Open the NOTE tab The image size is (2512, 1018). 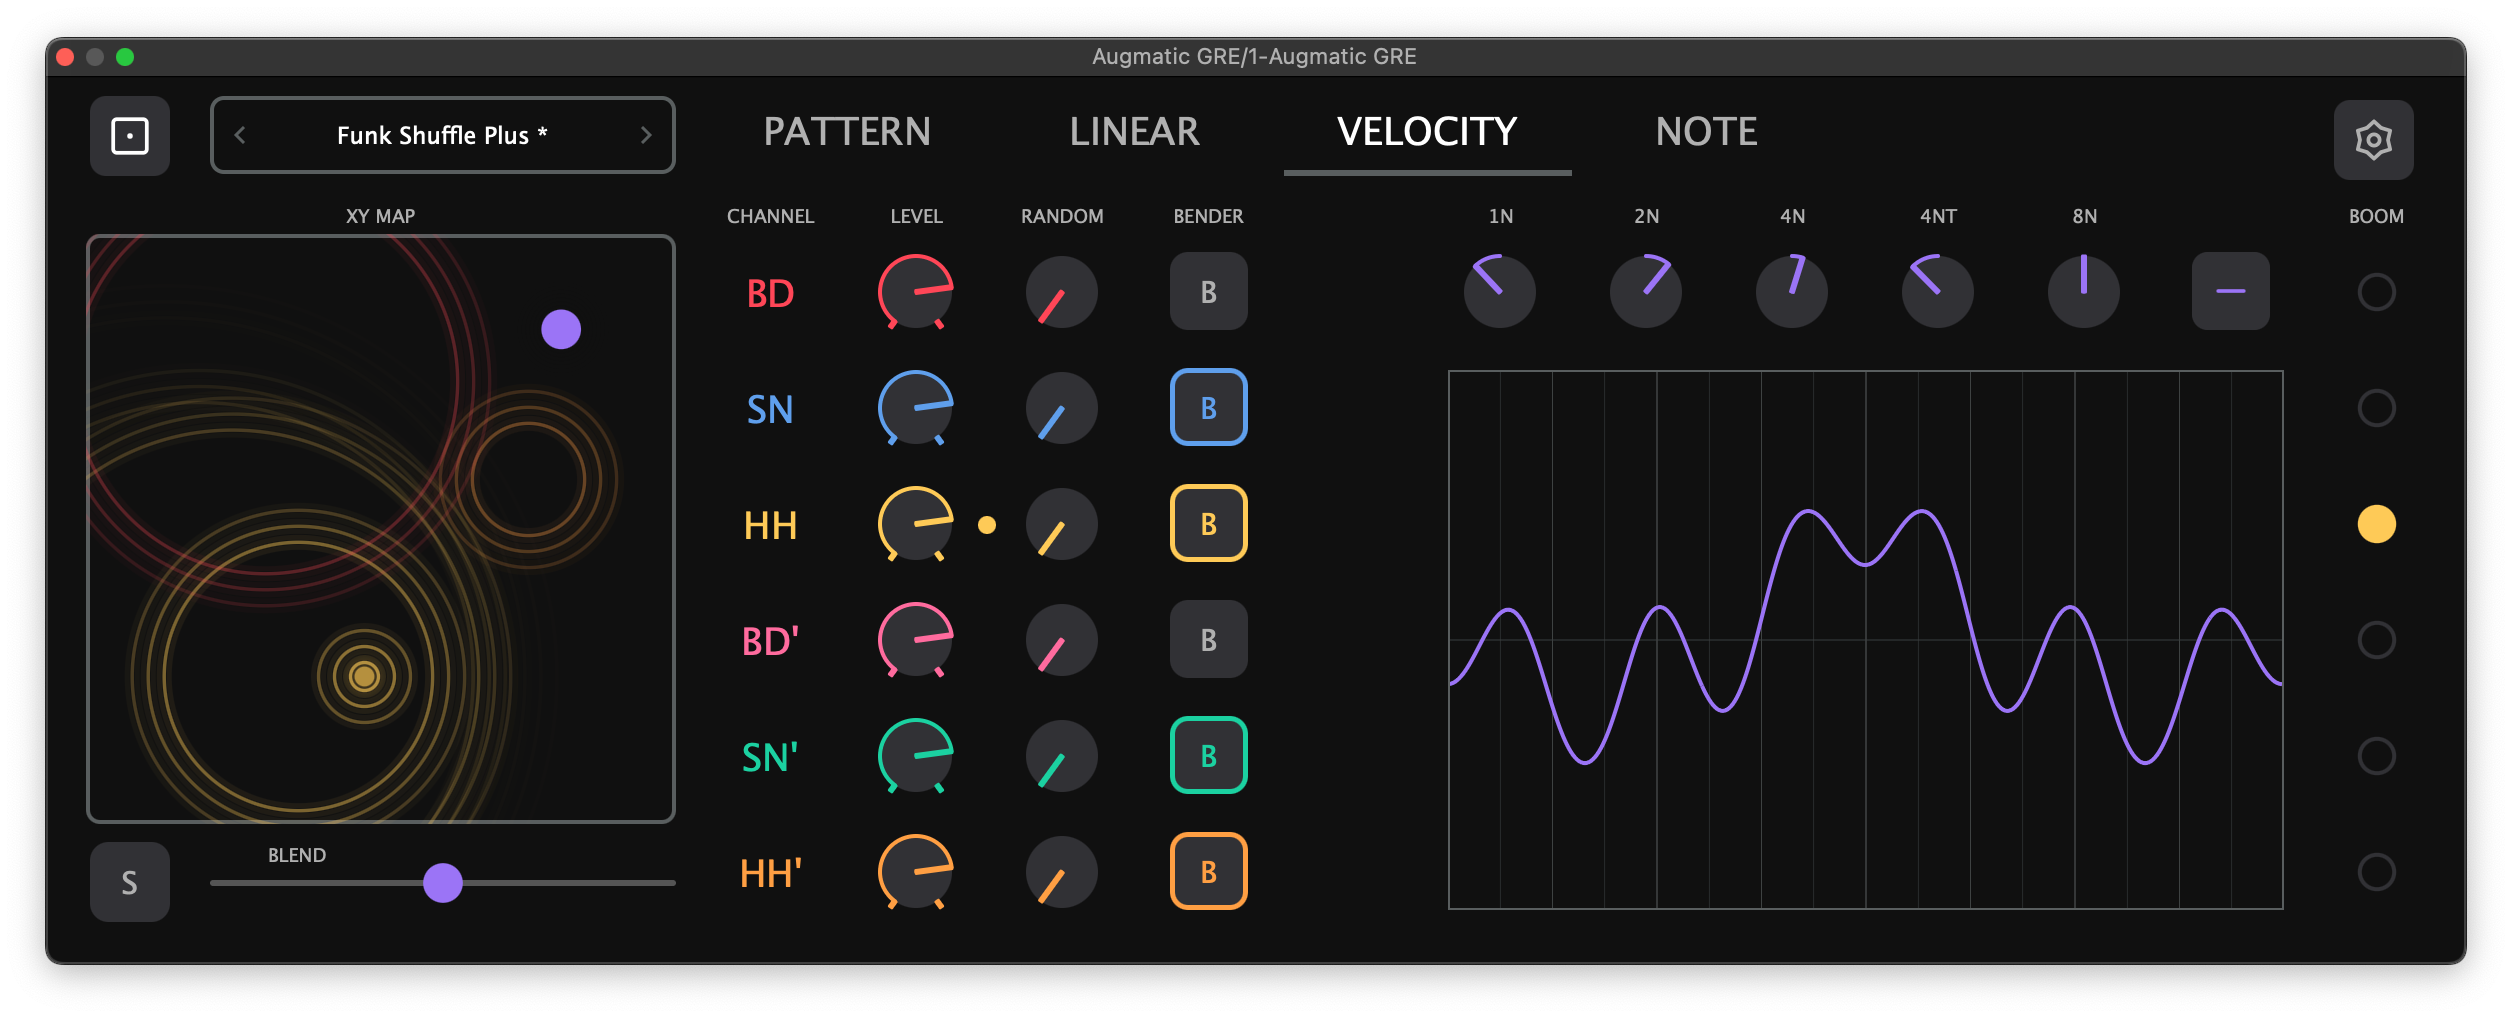tap(1706, 131)
